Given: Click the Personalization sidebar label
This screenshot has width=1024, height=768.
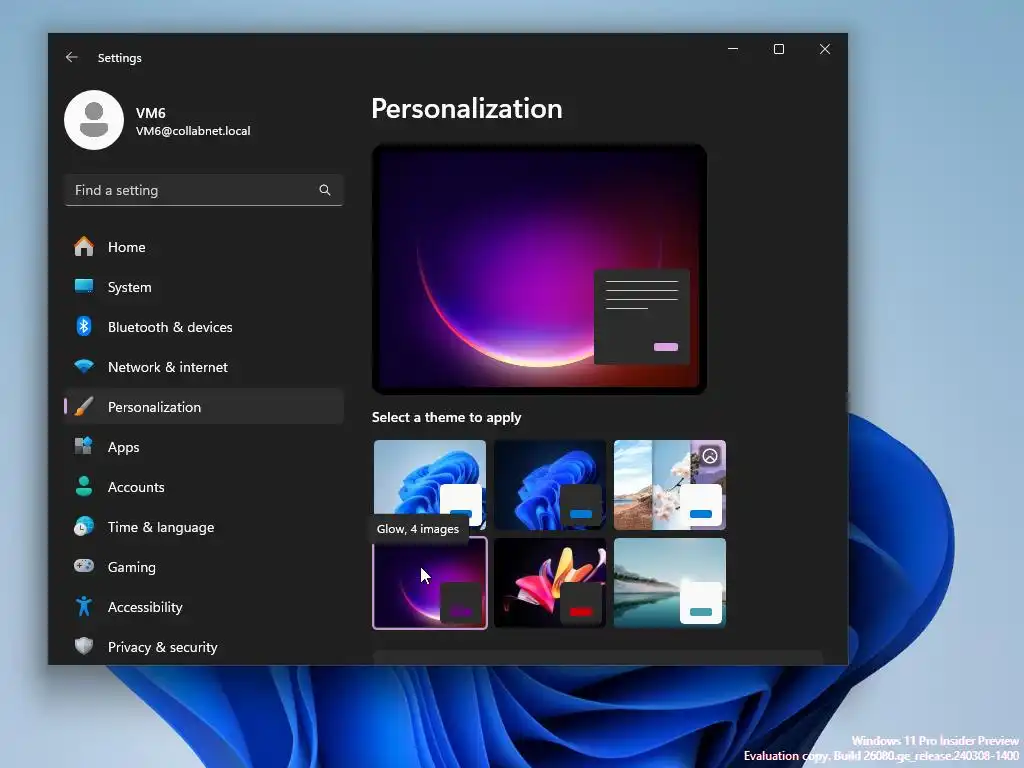Looking at the screenshot, I should 154,407.
